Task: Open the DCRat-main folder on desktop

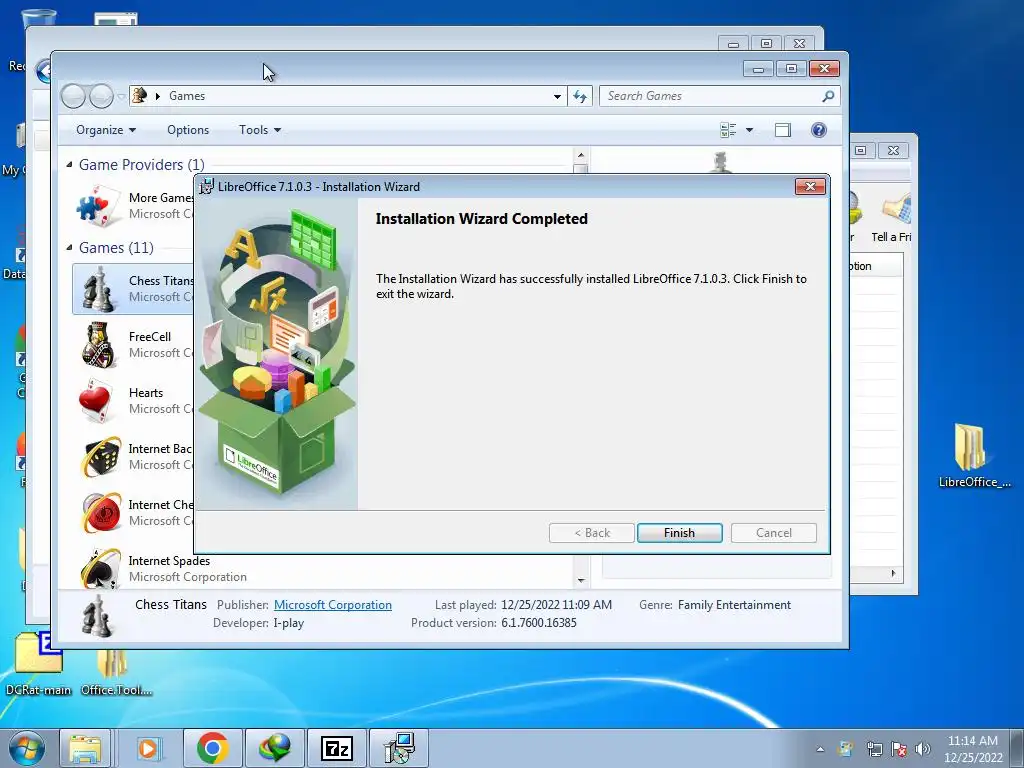Action: [39, 653]
